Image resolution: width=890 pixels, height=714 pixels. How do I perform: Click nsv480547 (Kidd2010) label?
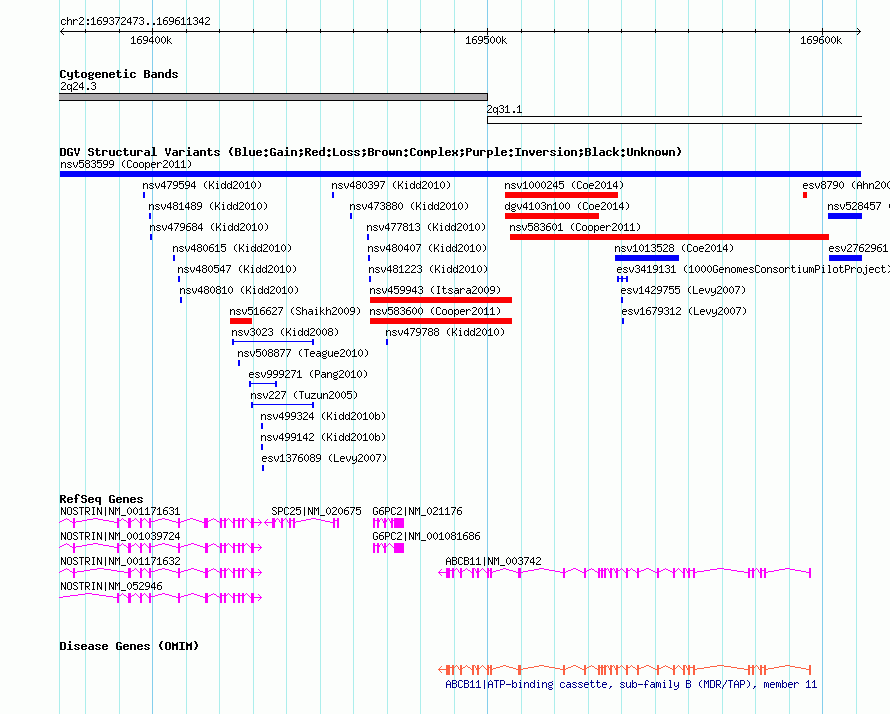237,269
